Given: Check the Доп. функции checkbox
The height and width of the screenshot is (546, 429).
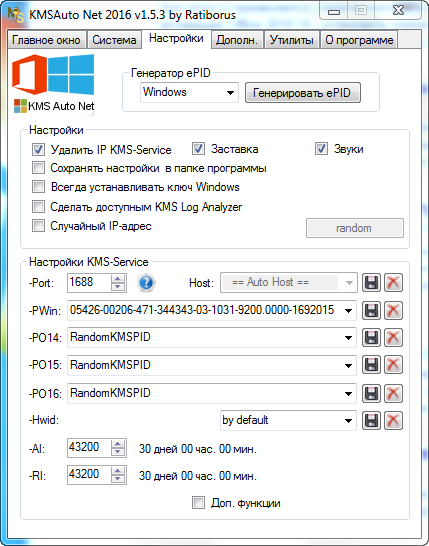Looking at the screenshot, I should pos(198,503).
